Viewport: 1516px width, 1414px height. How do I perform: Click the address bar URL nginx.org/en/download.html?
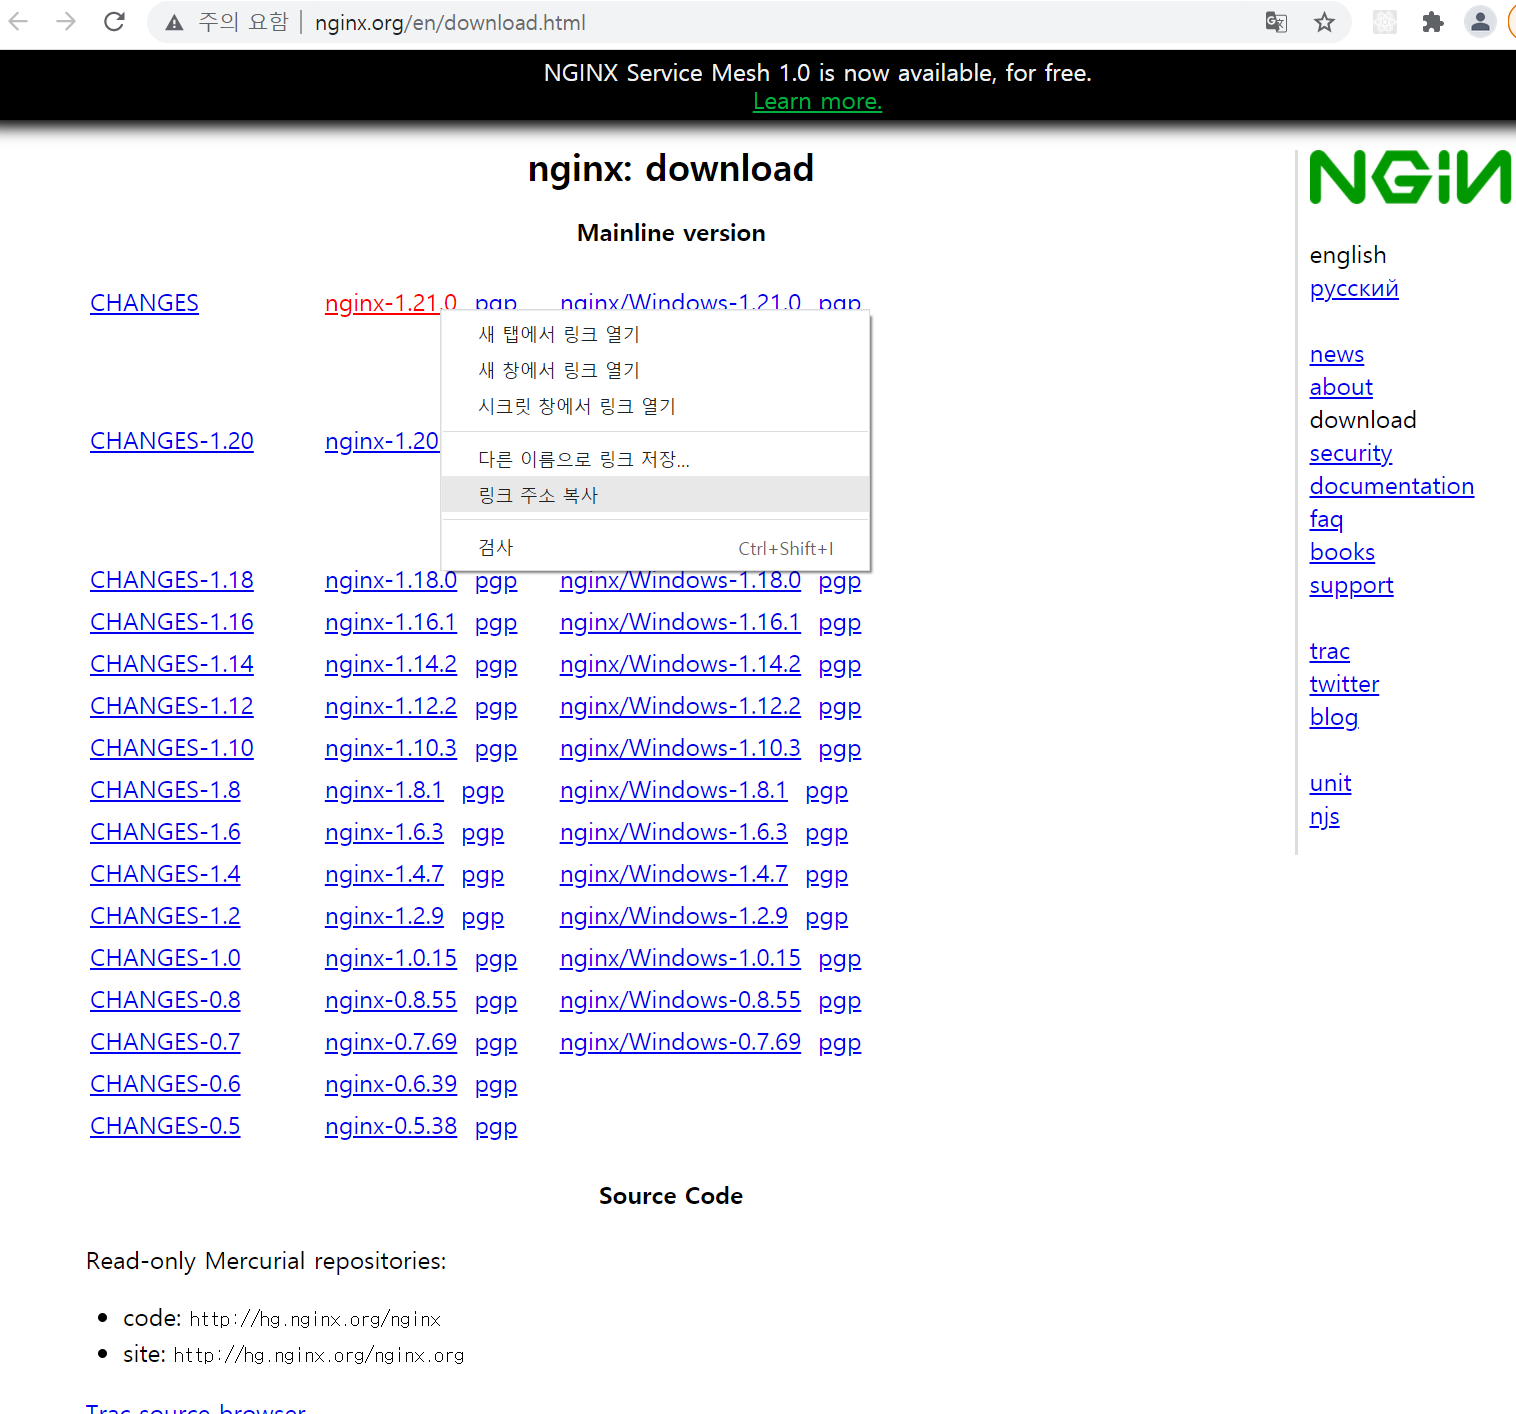click(x=450, y=22)
